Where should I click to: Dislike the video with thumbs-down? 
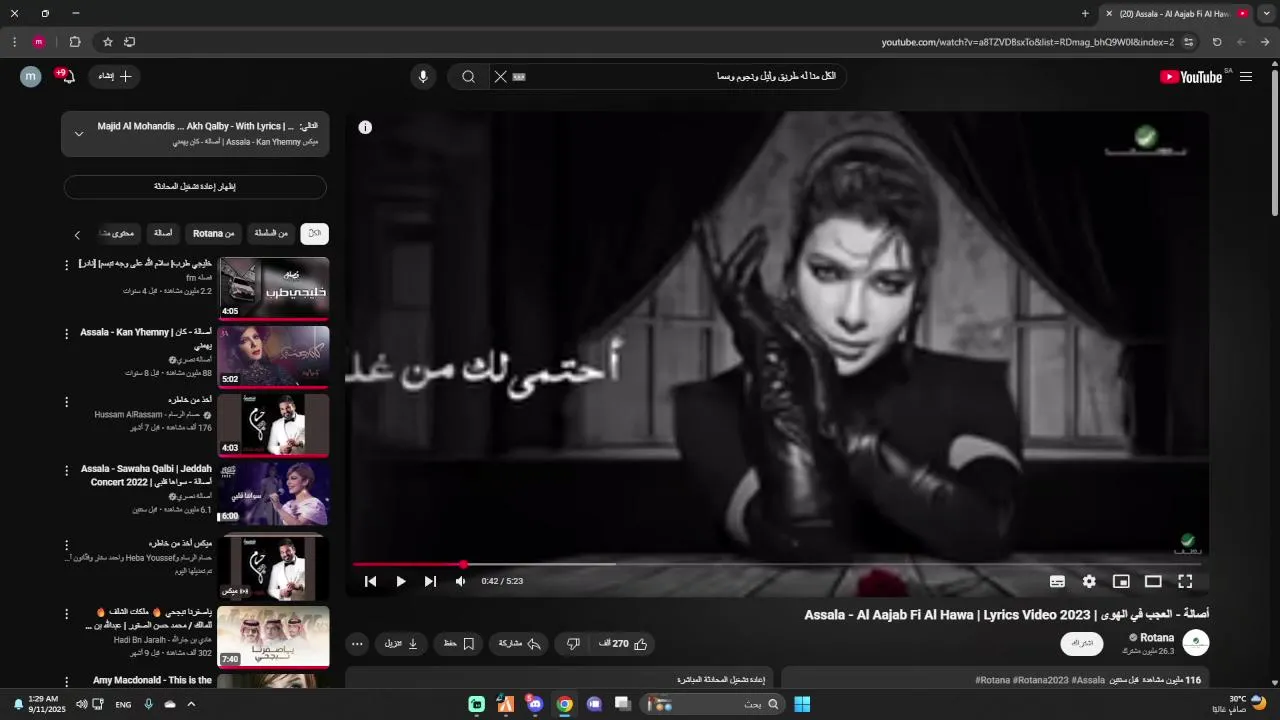(573, 644)
